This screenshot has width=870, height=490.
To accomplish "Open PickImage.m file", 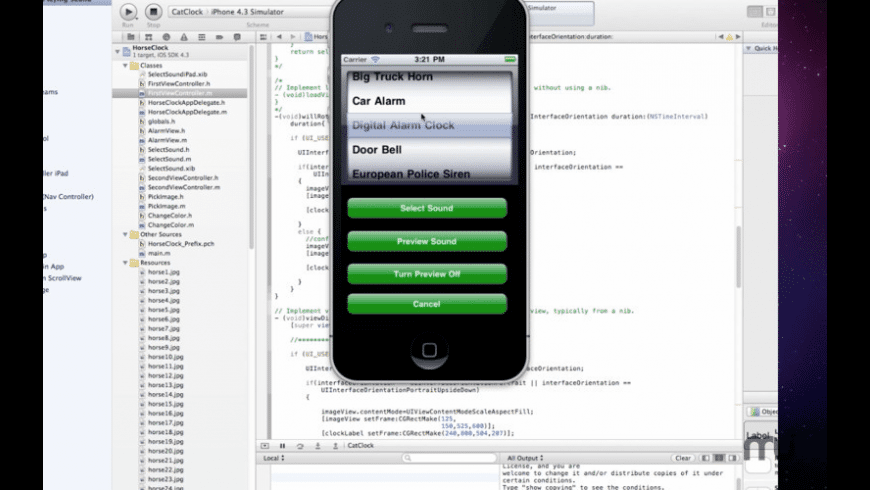I will [166, 206].
